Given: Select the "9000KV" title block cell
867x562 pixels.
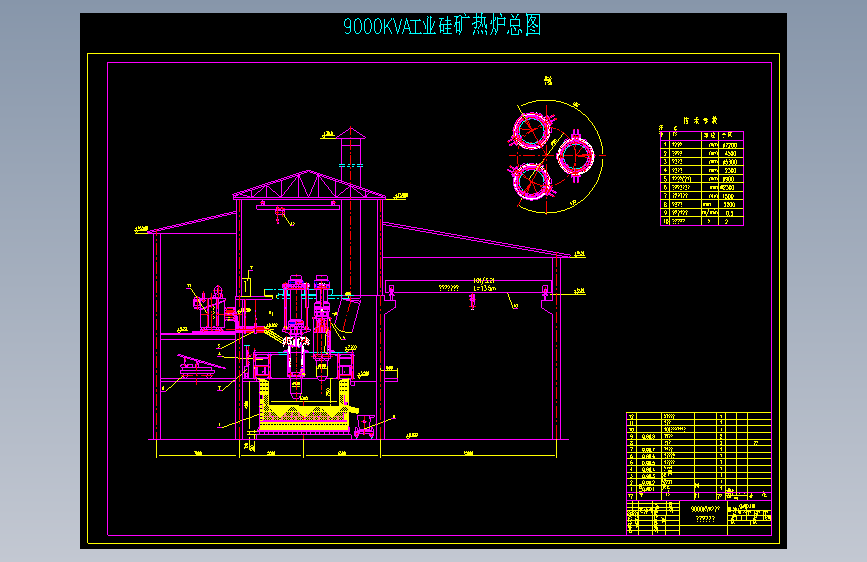Looking at the screenshot, I should tap(704, 513).
